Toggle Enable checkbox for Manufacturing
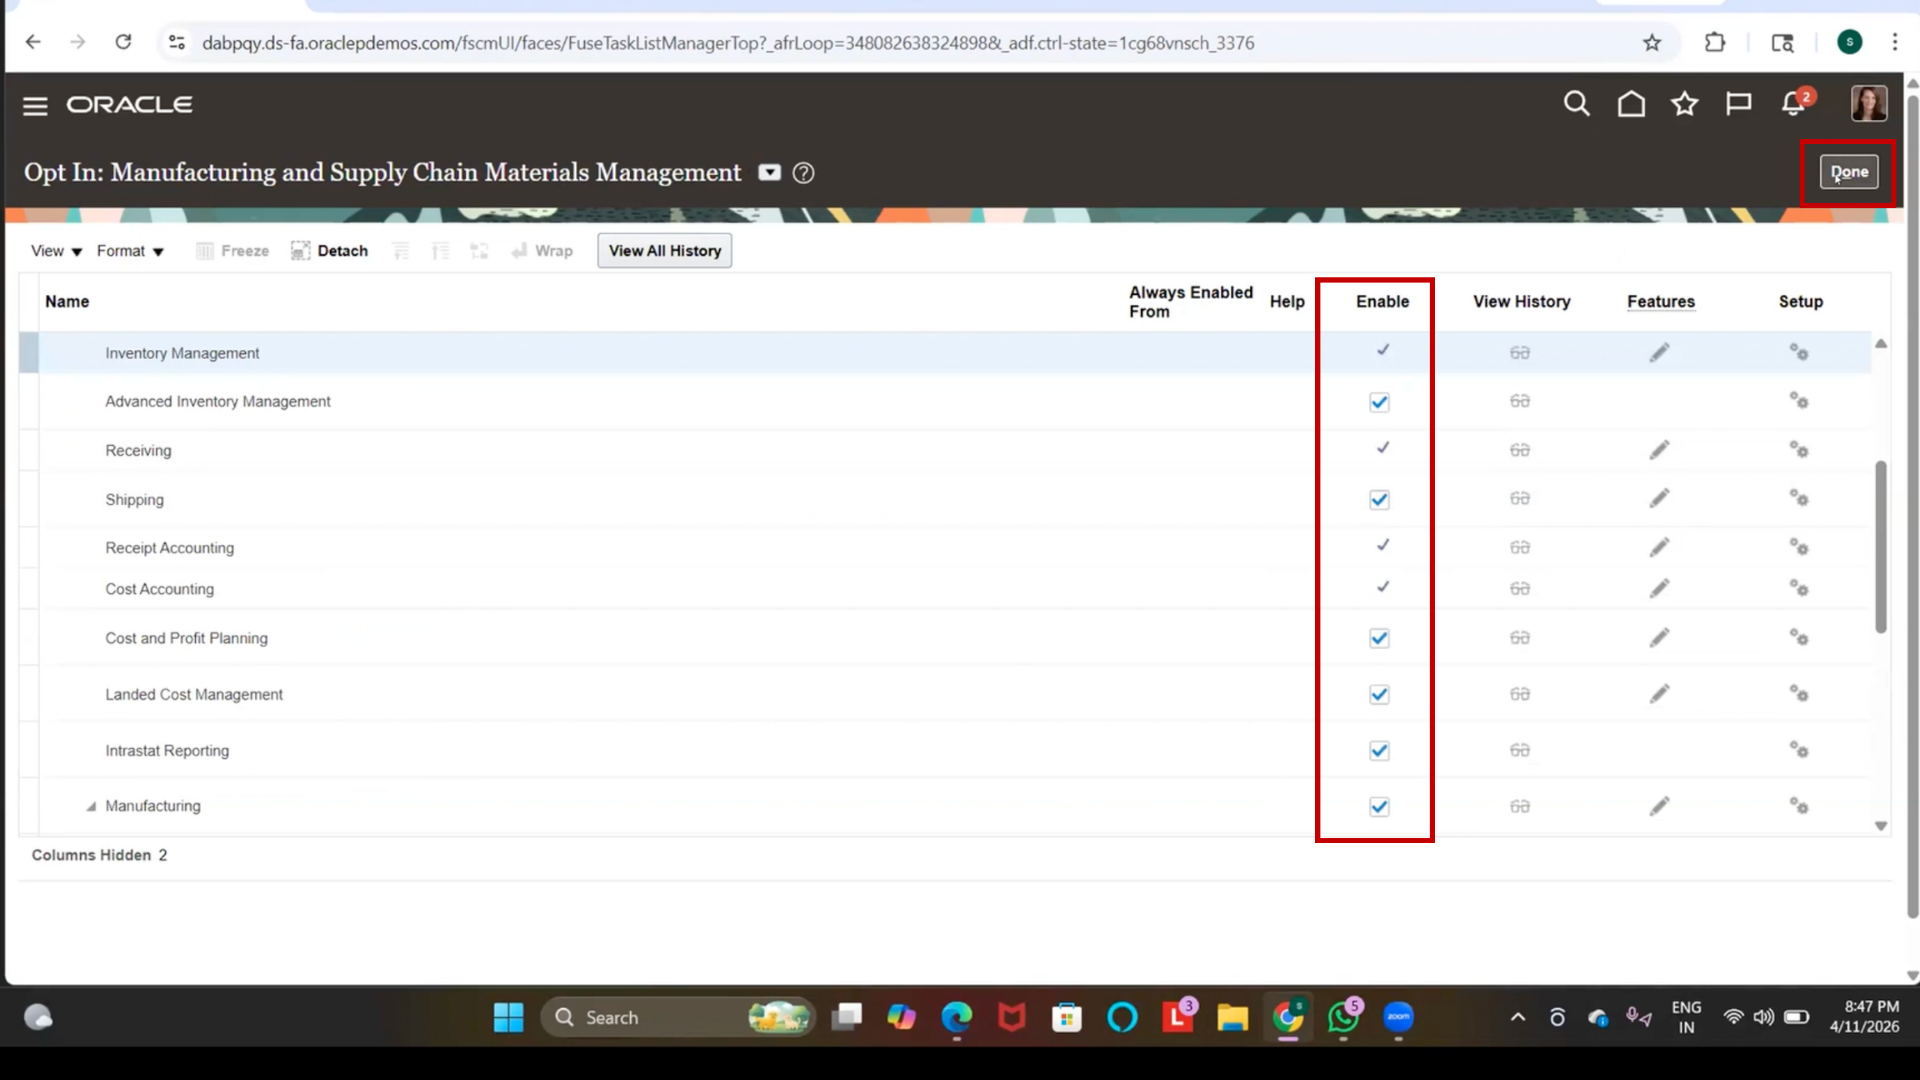The width and height of the screenshot is (1920, 1080). [x=1379, y=806]
